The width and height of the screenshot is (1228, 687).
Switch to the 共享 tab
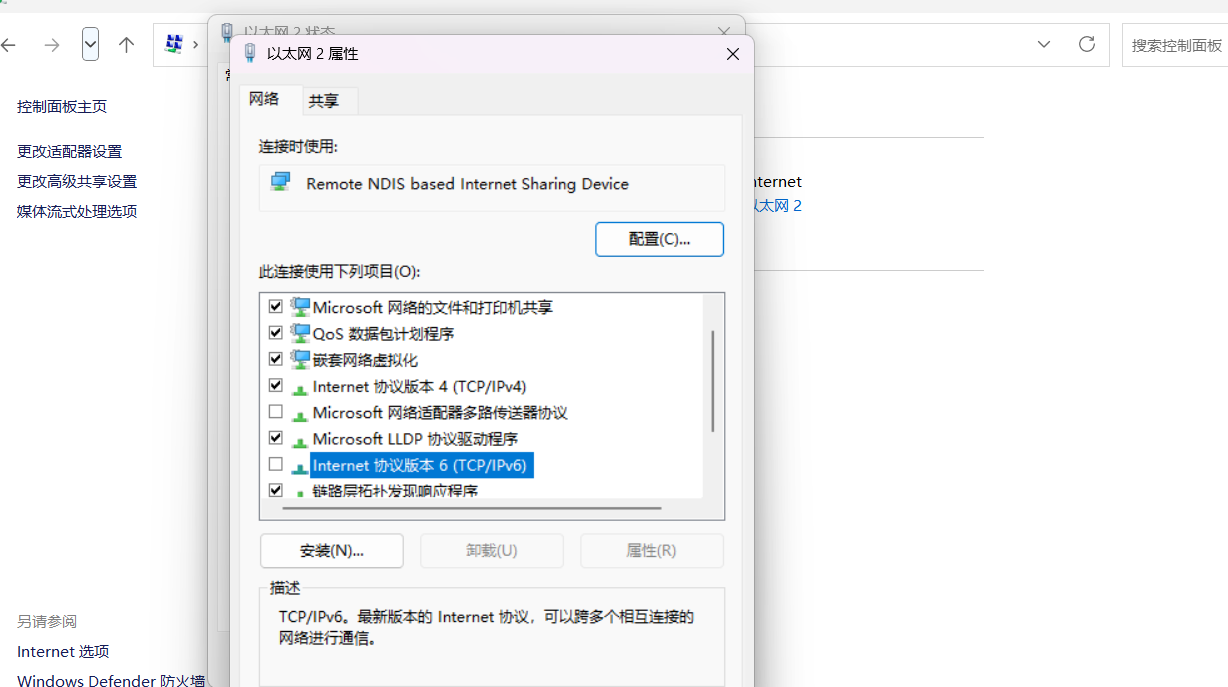point(323,101)
